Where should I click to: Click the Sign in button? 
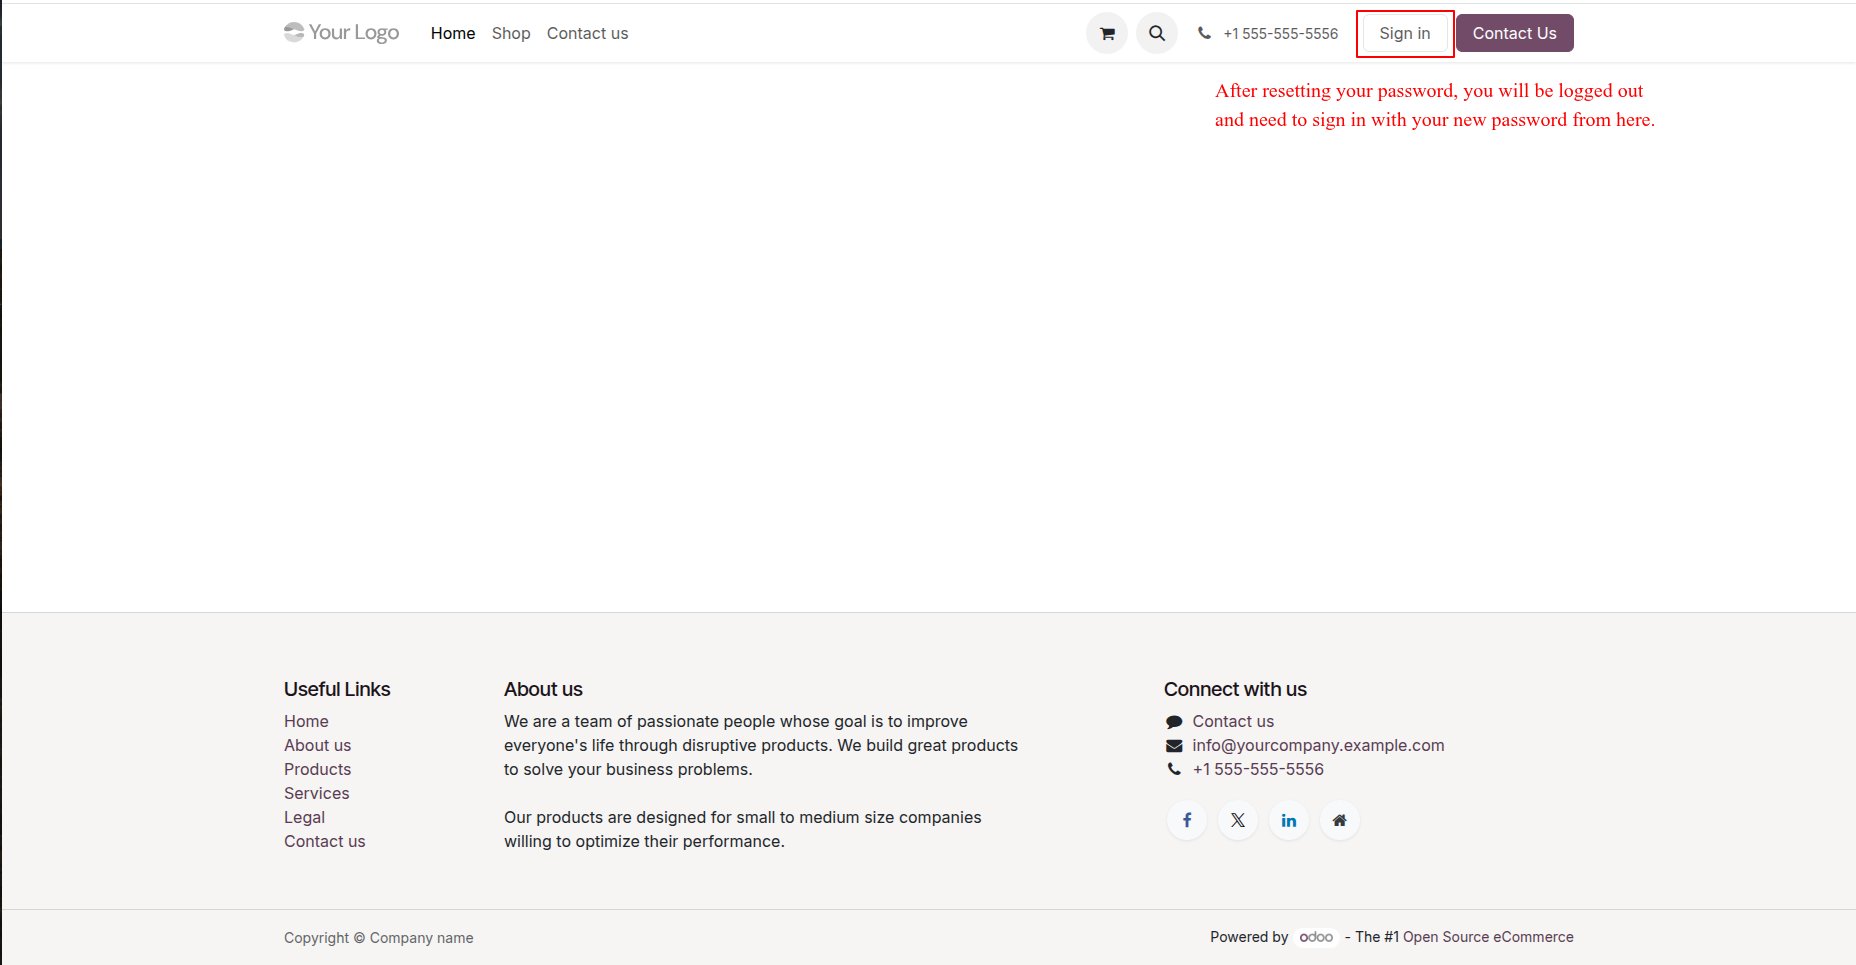tap(1405, 33)
